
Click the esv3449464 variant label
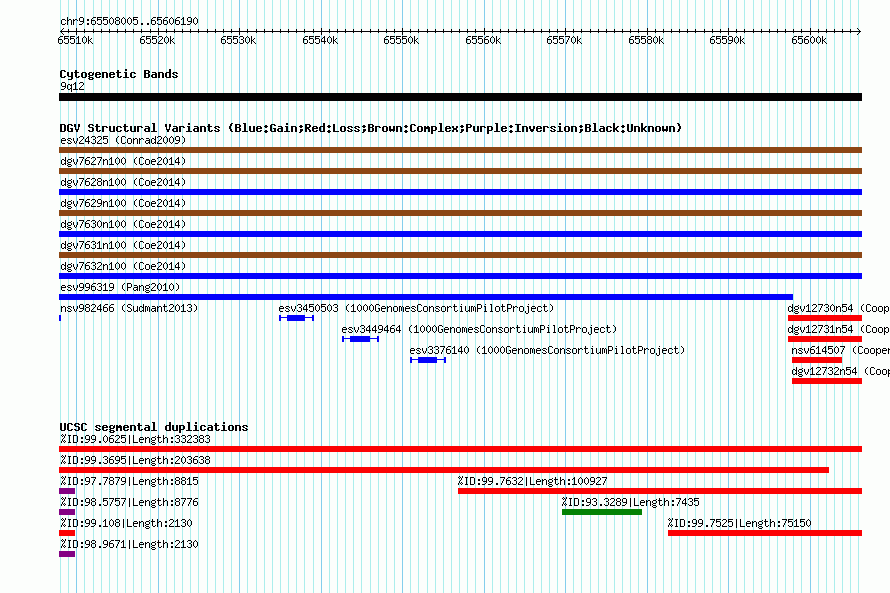click(x=479, y=329)
